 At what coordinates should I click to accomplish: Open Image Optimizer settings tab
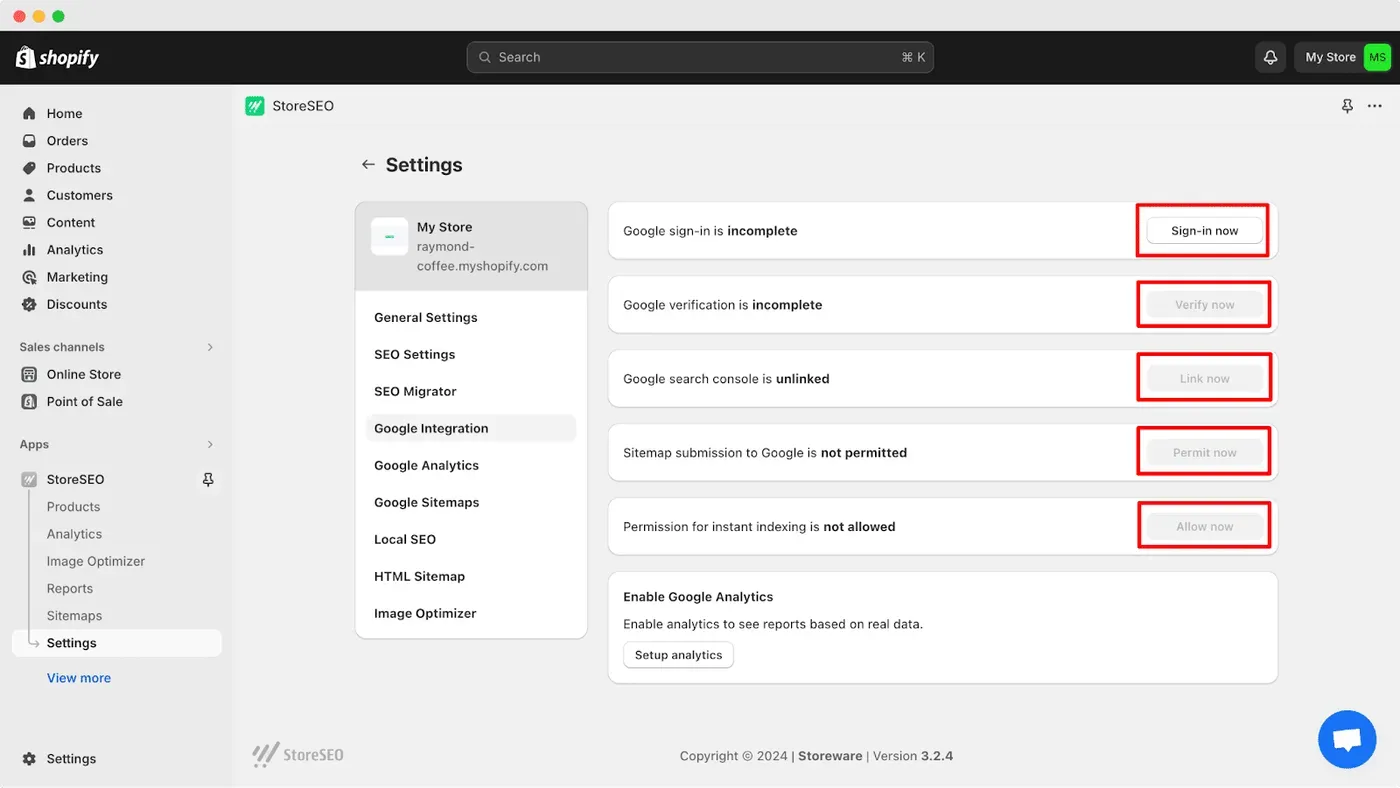(x=471, y=613)
